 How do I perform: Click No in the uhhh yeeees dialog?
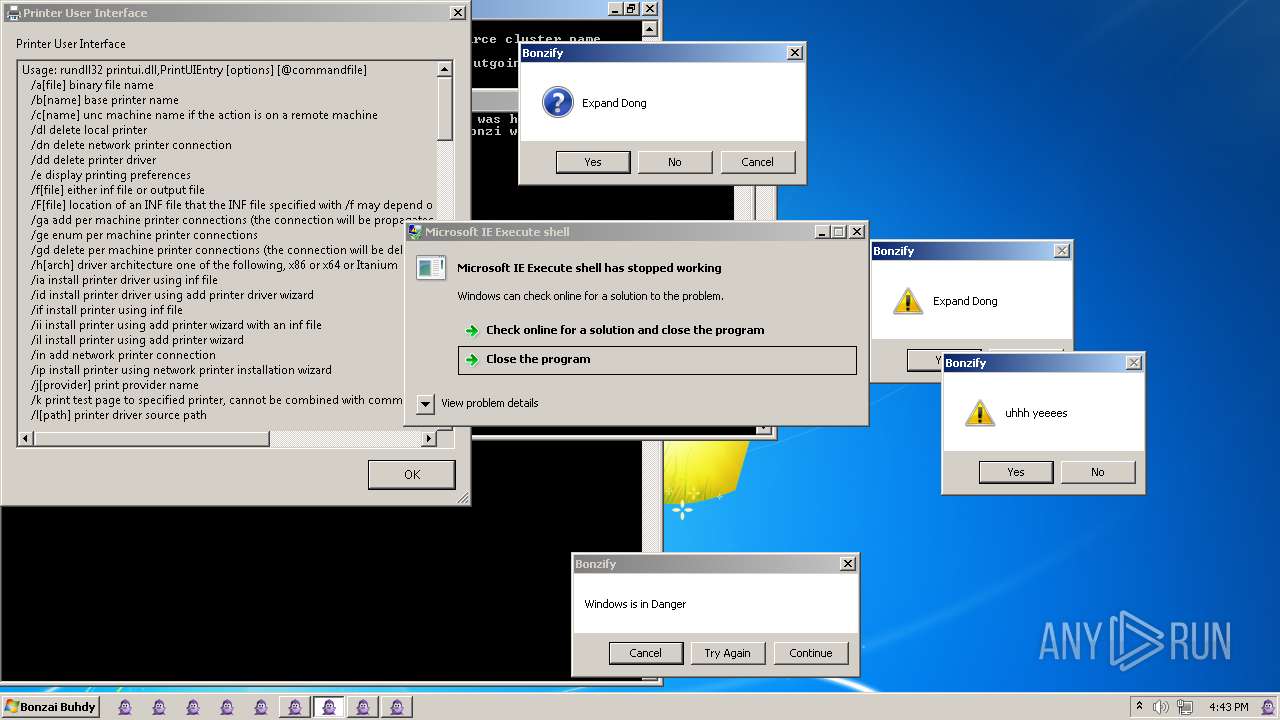click(1098, 472)
